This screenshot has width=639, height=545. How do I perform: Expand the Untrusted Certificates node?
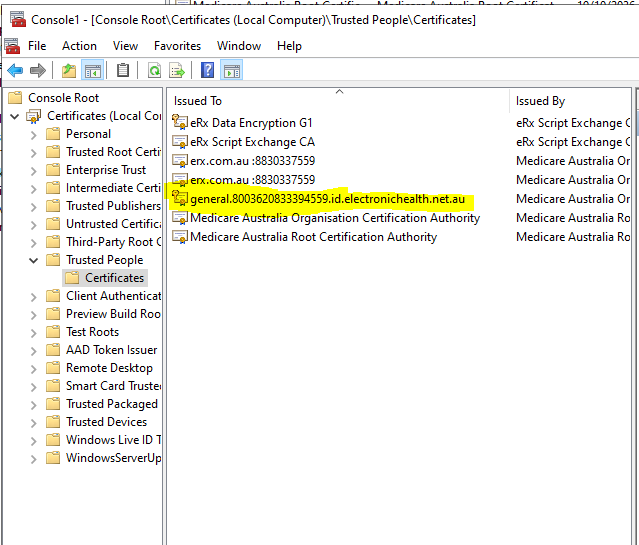click(33, 225)
